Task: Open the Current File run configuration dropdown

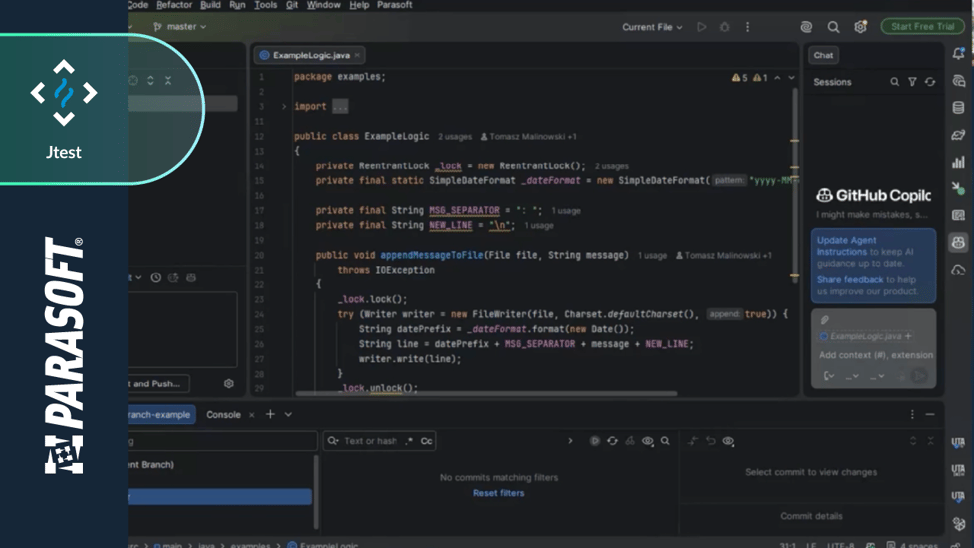Action: click(652, 27)
